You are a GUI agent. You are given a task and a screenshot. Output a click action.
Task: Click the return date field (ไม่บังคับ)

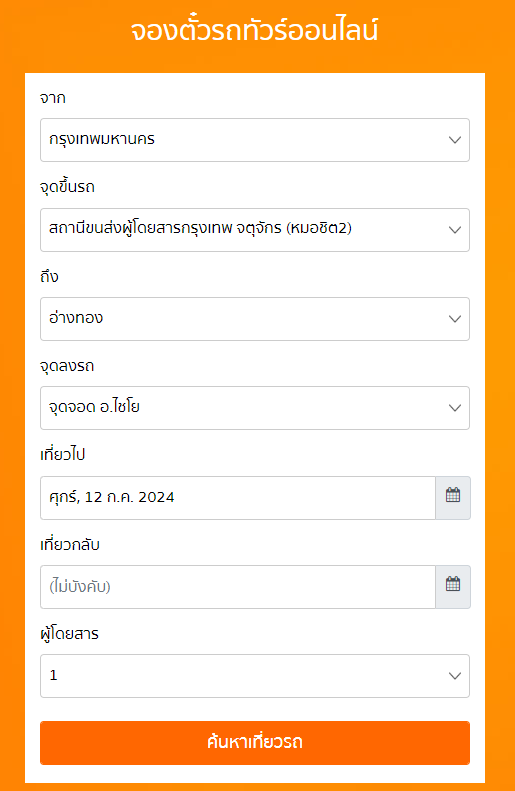tap(238, 587)
